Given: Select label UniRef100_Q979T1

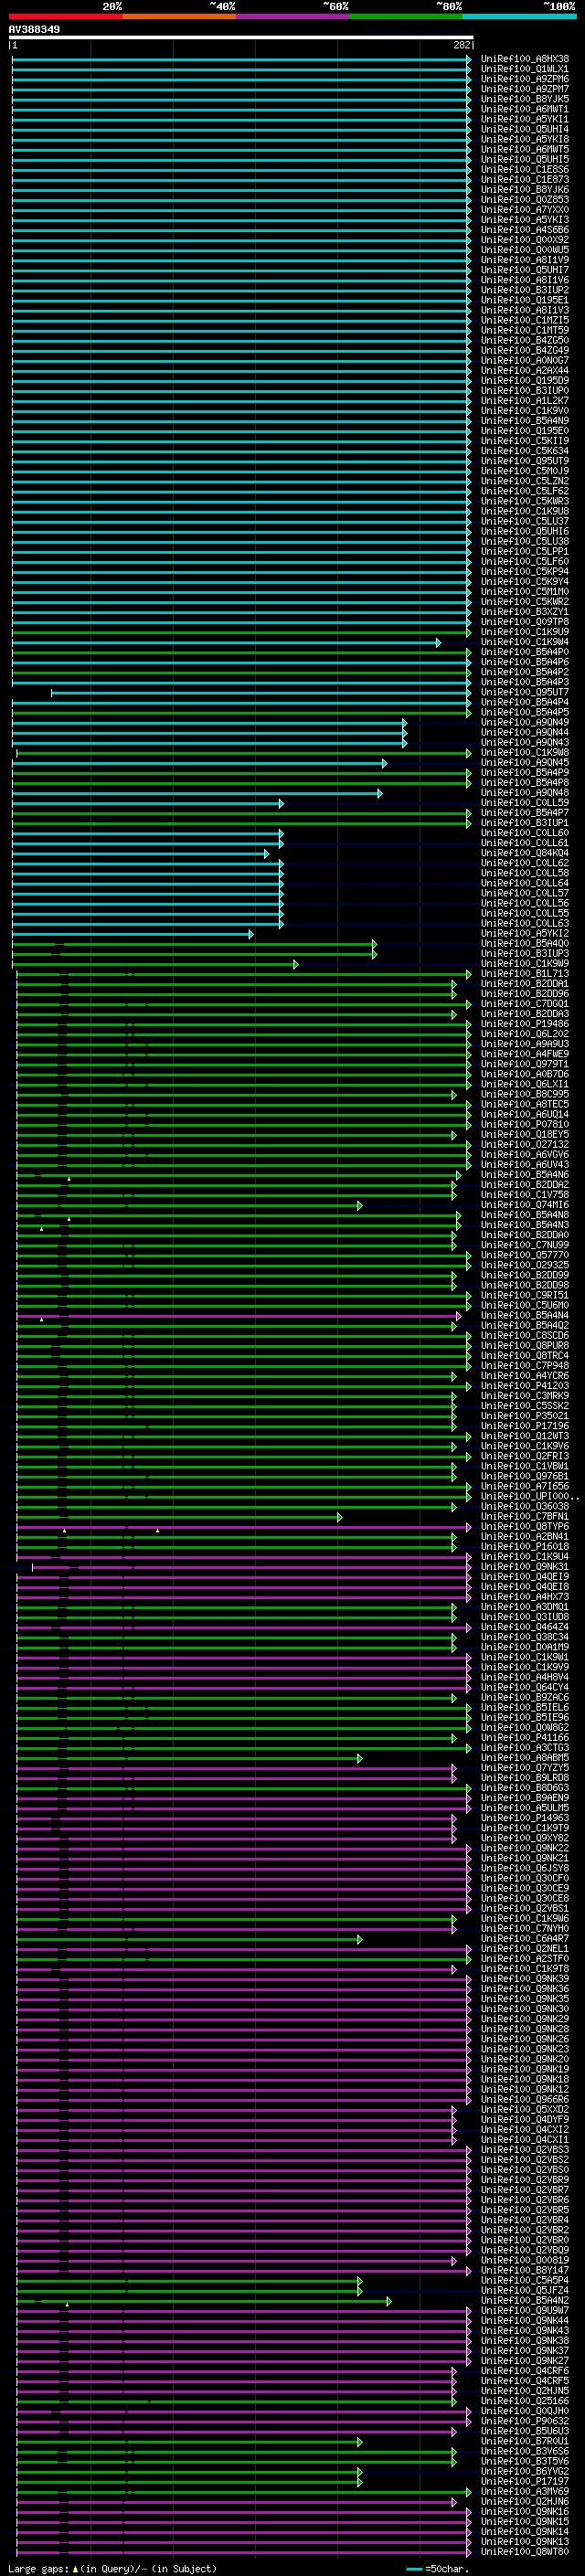Looking at the screenshot, I should (x=524, y=1063).
